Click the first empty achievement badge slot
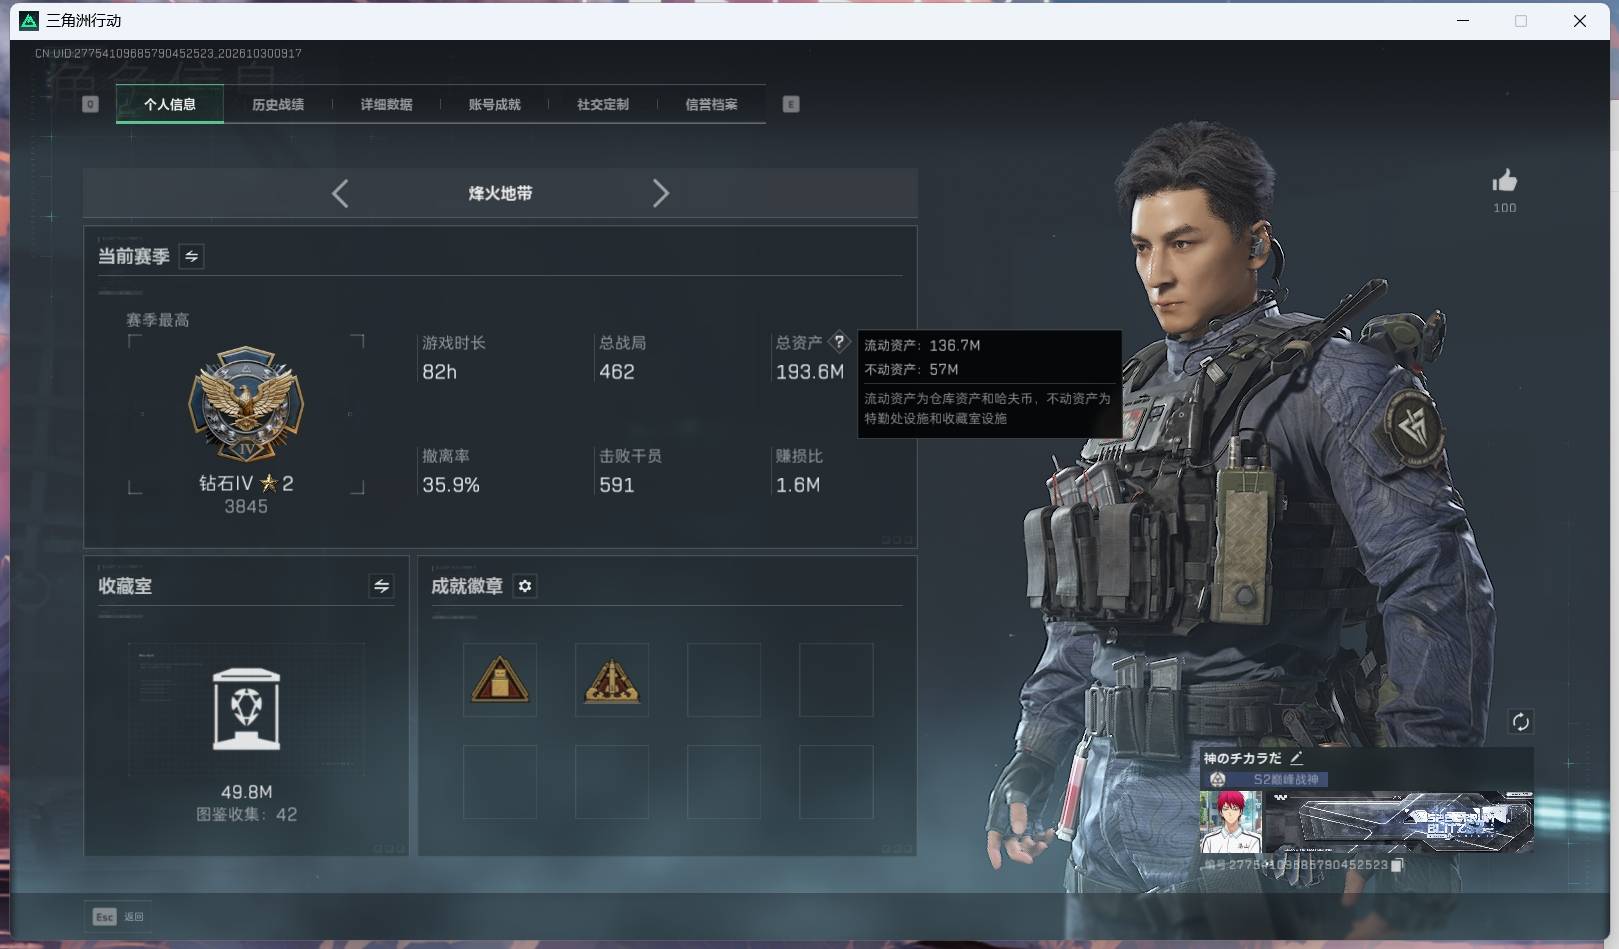 [x=723, y=680]
